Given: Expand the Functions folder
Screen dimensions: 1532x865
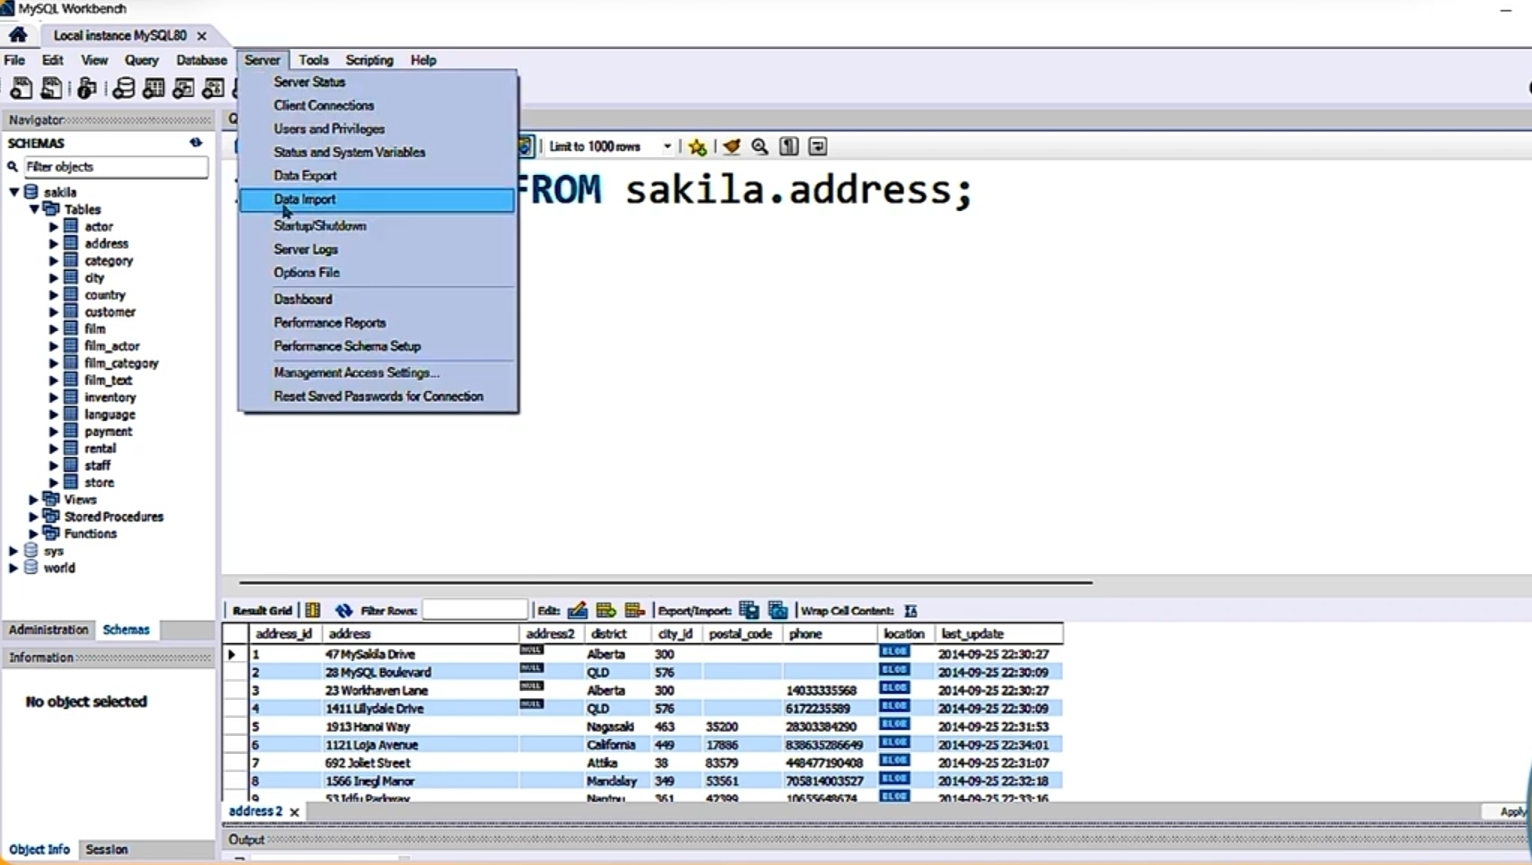Looking at the screenshot, I should coord(34,533).
